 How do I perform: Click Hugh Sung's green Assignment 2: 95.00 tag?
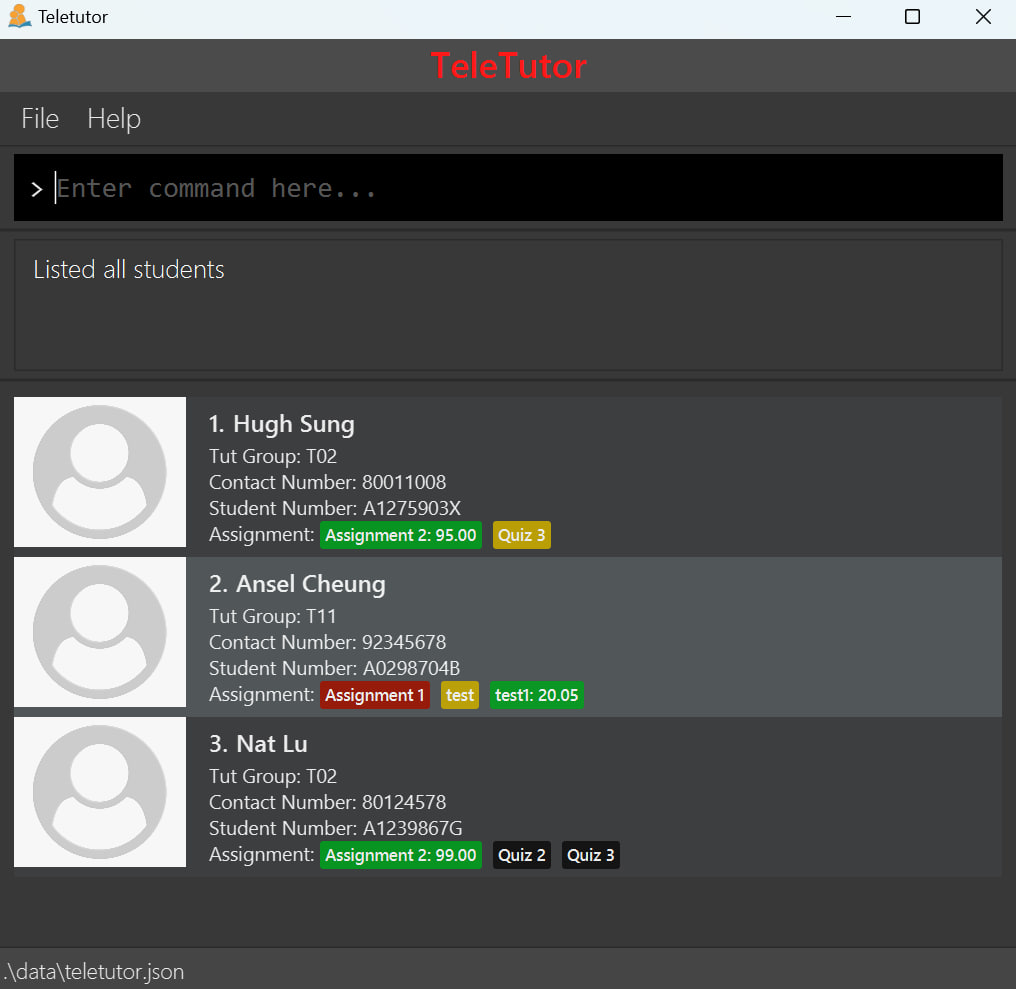pos(400,535)
